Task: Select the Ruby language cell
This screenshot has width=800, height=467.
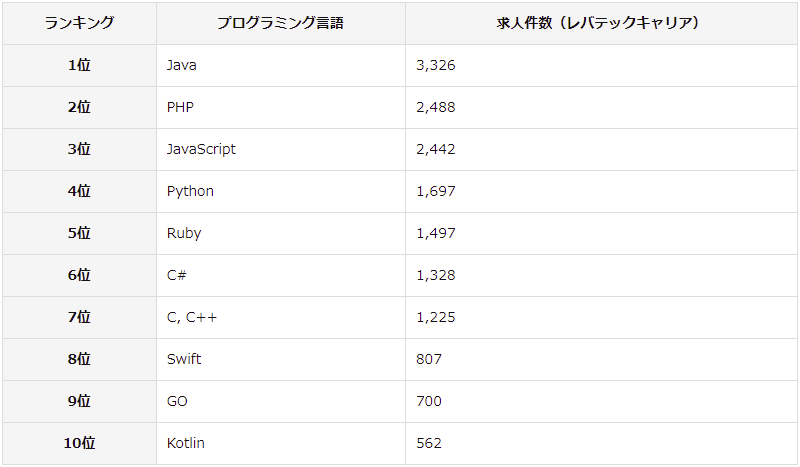Action: pyautogui.click(x=281, y=233)
